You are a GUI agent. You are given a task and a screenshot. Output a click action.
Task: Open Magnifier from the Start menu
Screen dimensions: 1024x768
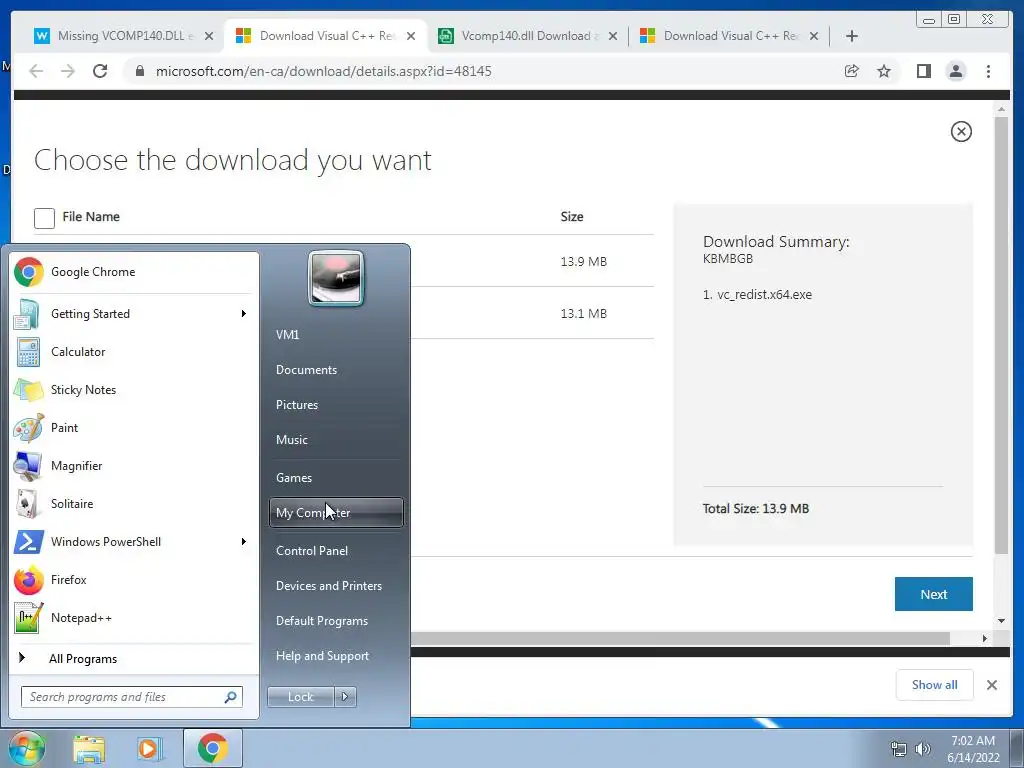point(133,466)
